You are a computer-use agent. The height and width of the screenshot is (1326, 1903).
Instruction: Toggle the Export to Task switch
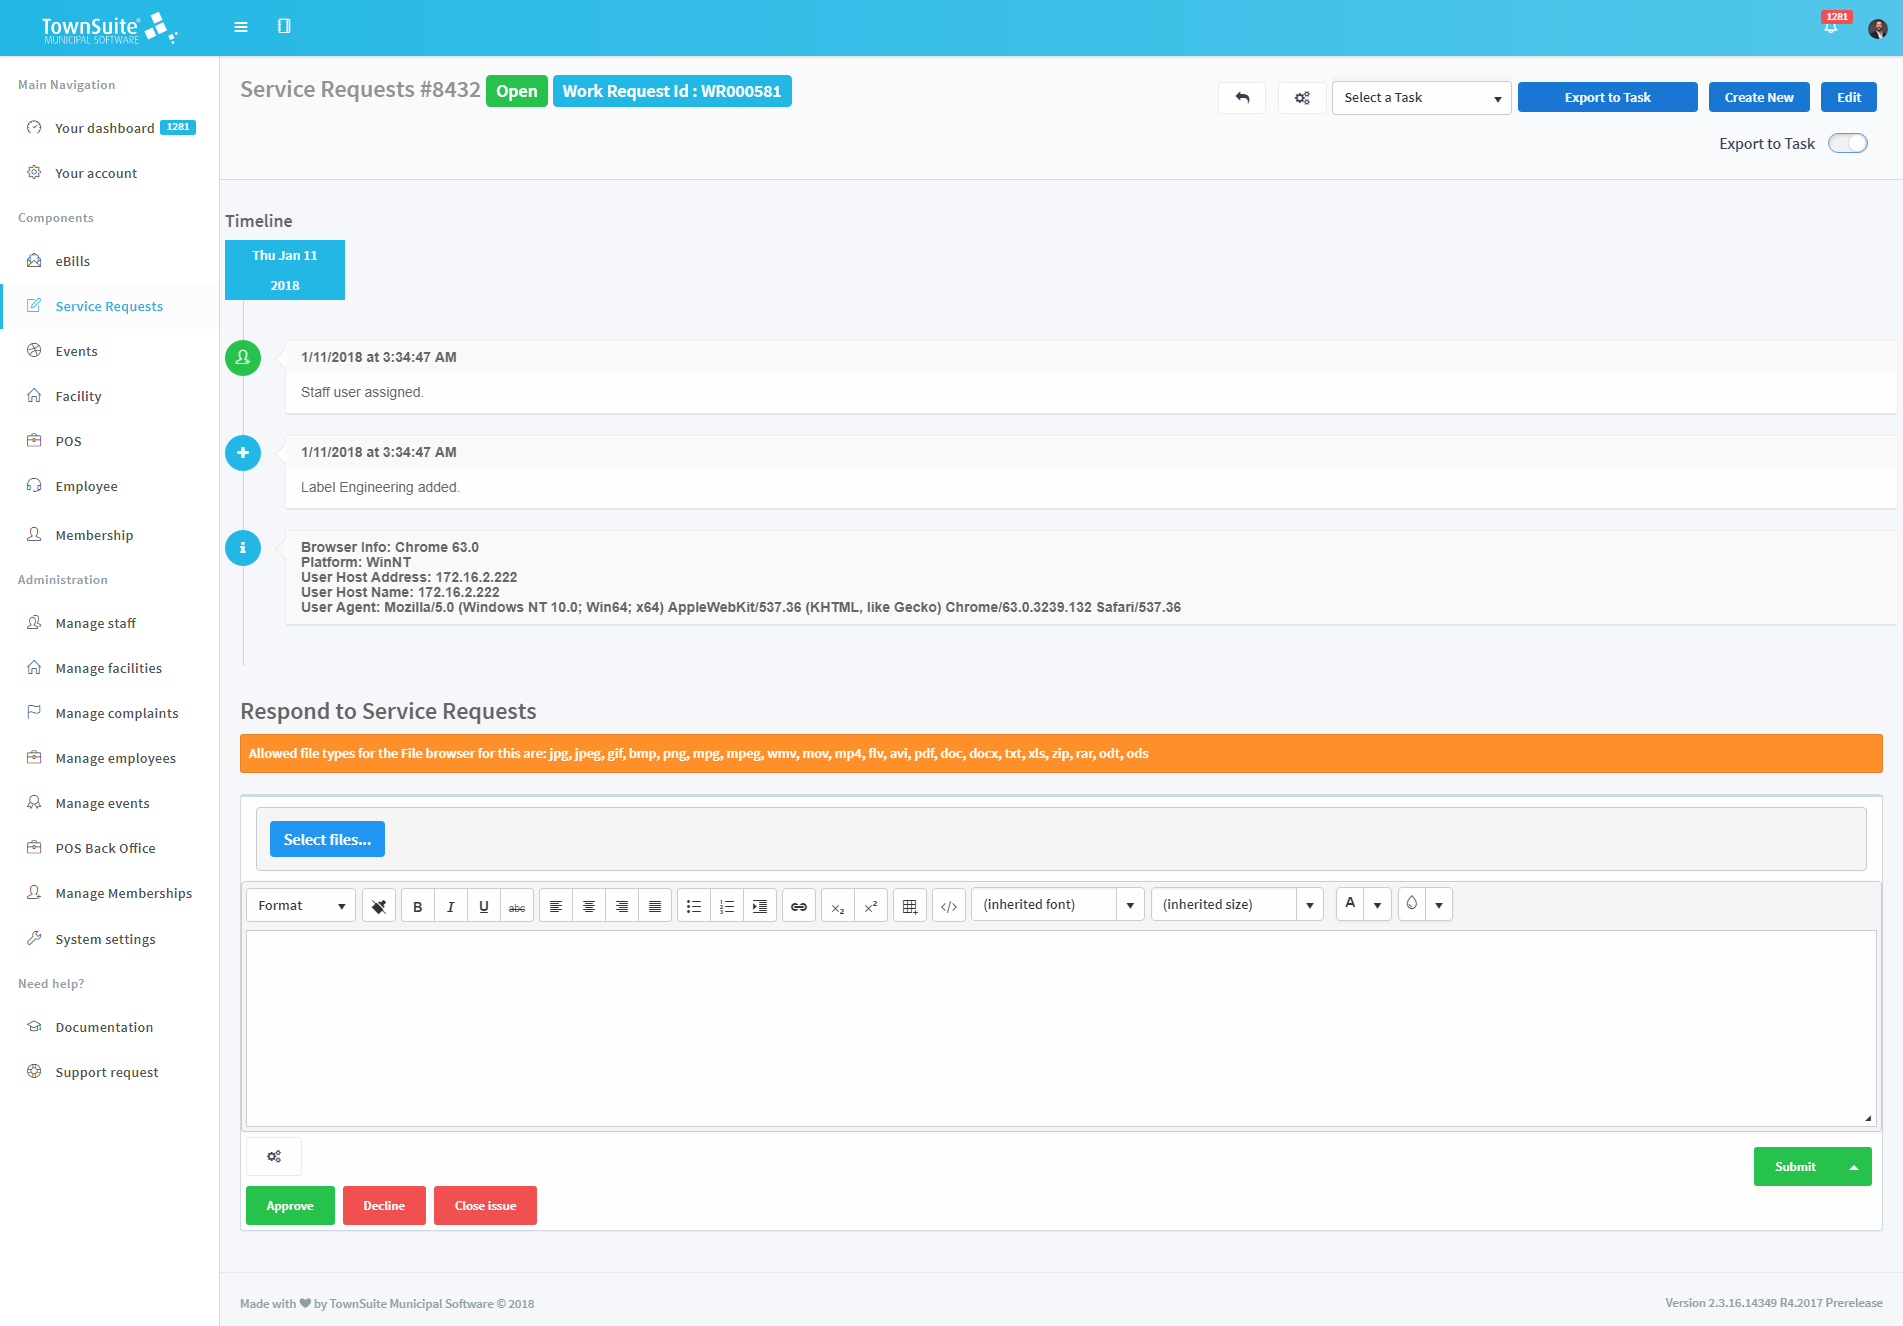point(1847,144)
